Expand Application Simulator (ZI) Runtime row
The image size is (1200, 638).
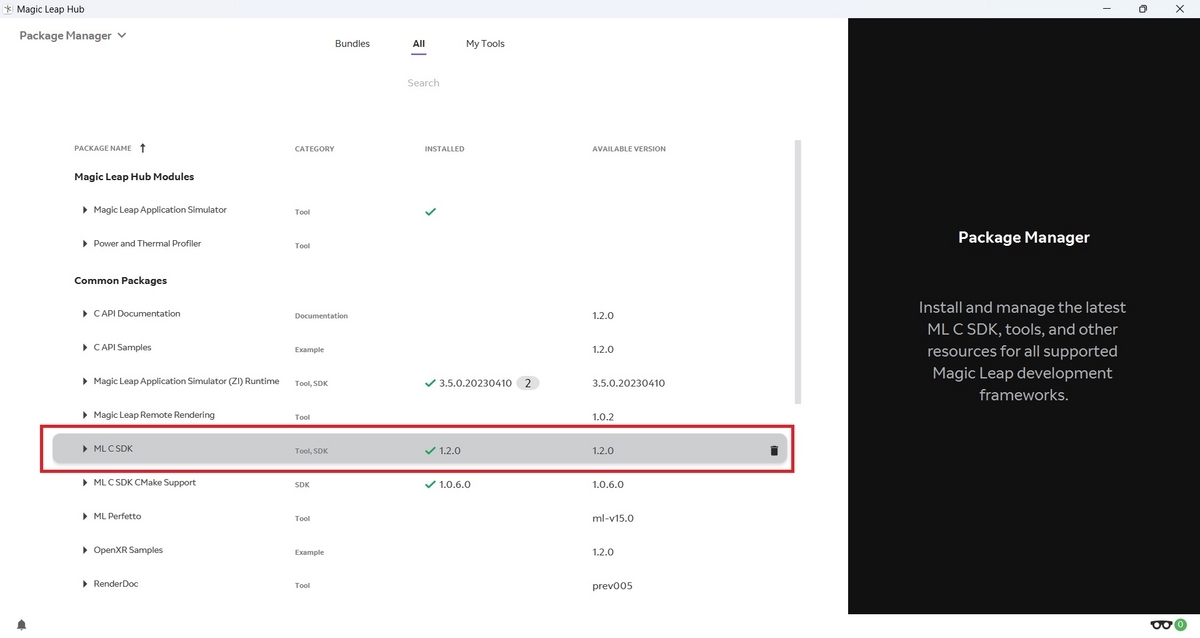pos(85,382)
